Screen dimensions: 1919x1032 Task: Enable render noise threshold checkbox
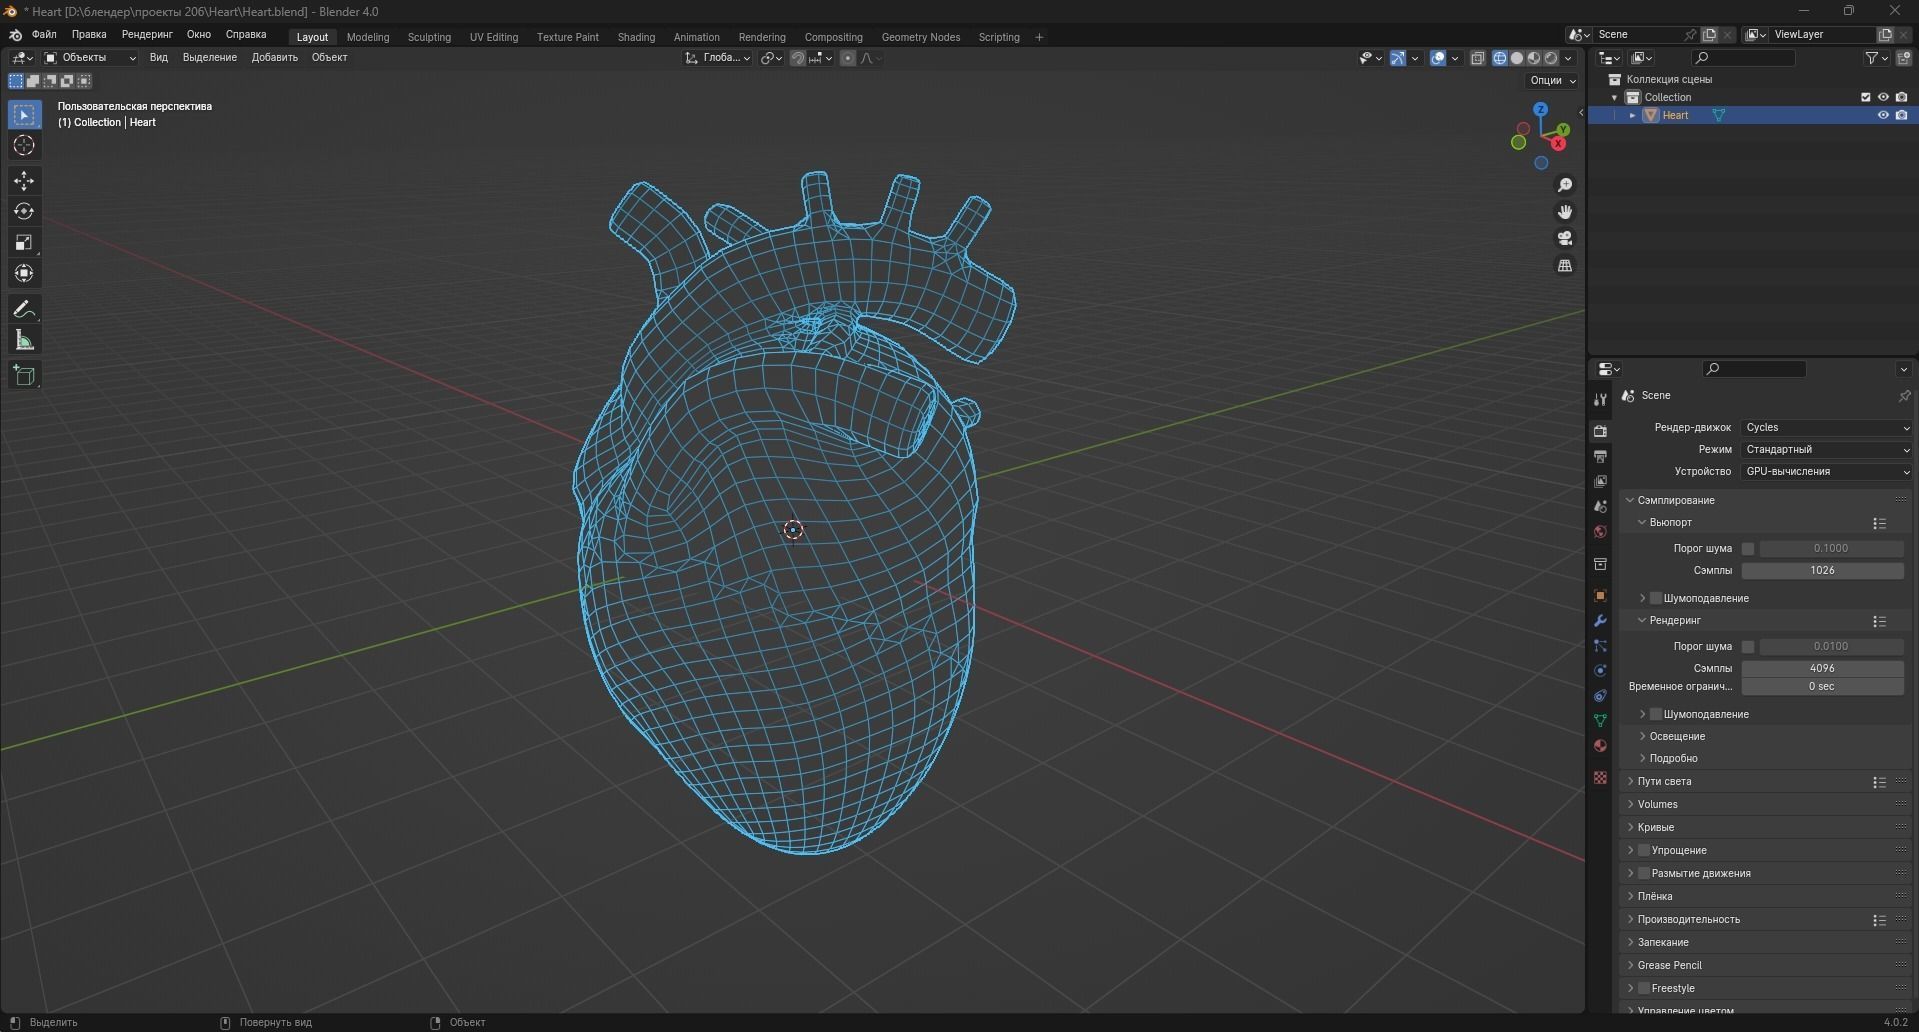pos(1748,646)
